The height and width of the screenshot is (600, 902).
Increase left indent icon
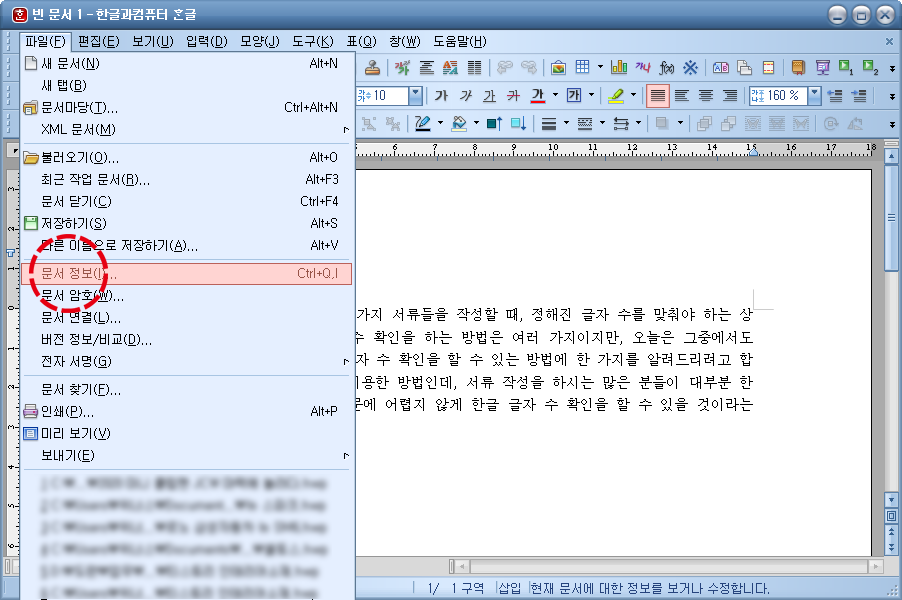[859, 95]
